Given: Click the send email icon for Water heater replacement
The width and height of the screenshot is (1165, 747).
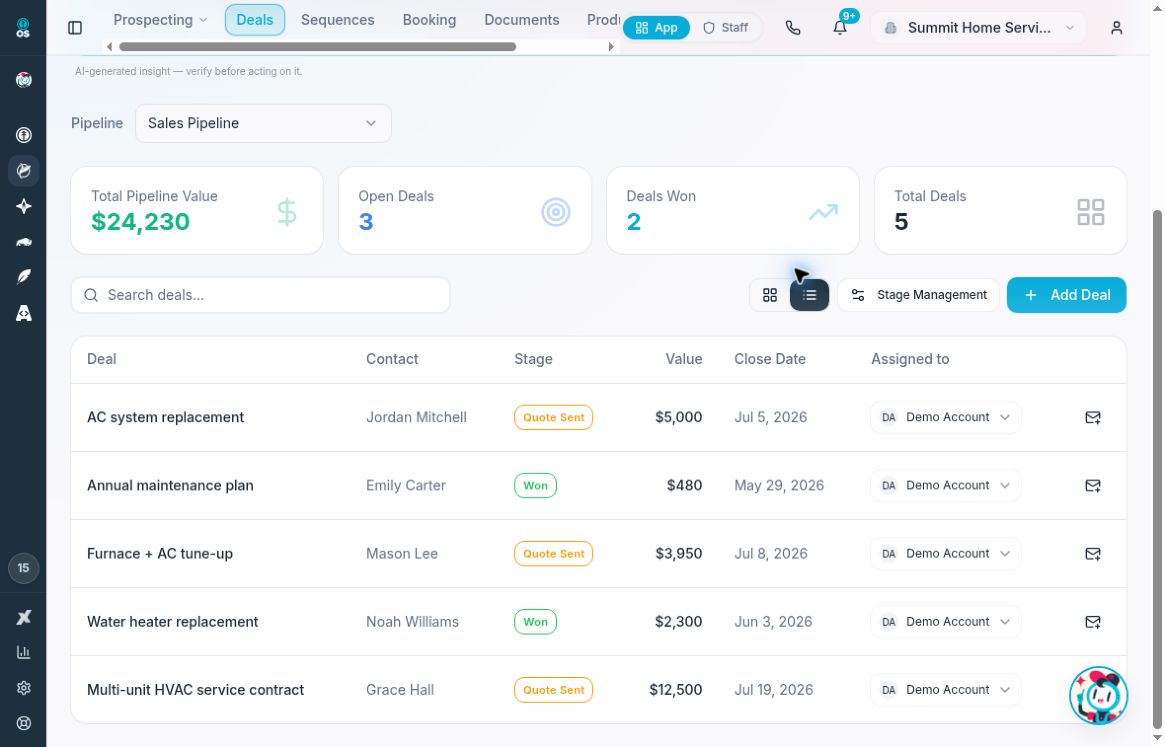Looking at the screenshot, I should (1092, 622).
